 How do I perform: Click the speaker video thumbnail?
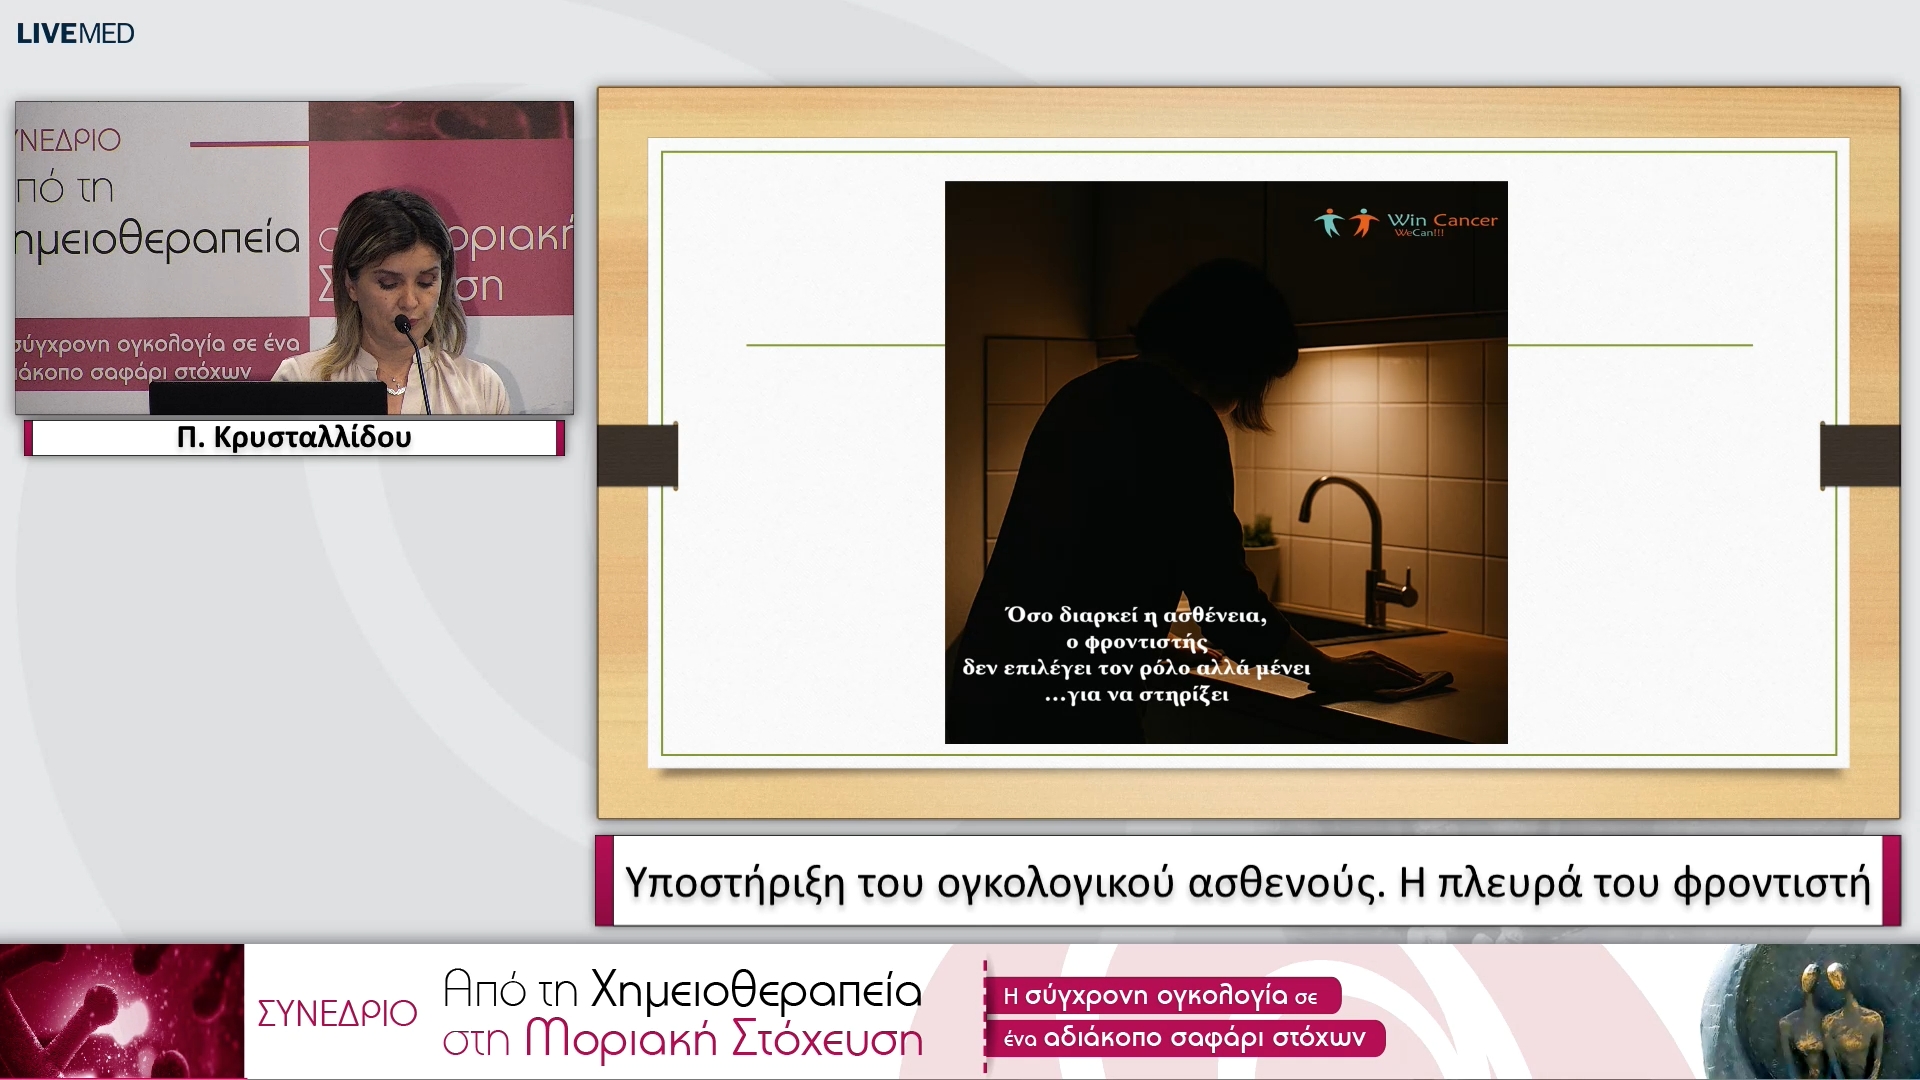(x=294, y=257)
